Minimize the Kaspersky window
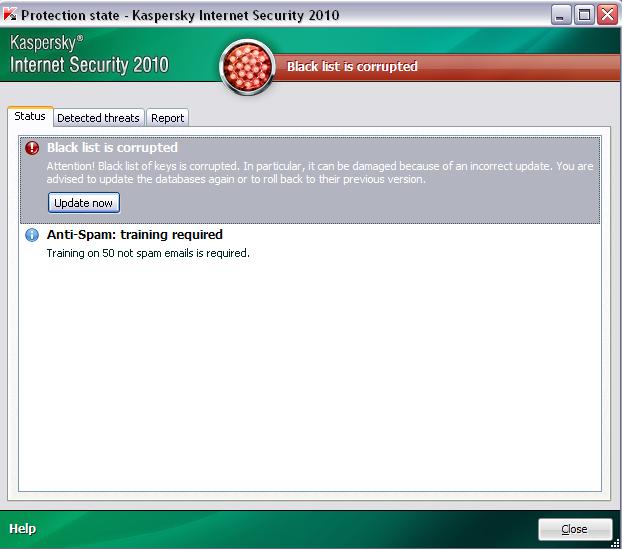This screenshot has width=622, height=550. (x=561, y=15)
